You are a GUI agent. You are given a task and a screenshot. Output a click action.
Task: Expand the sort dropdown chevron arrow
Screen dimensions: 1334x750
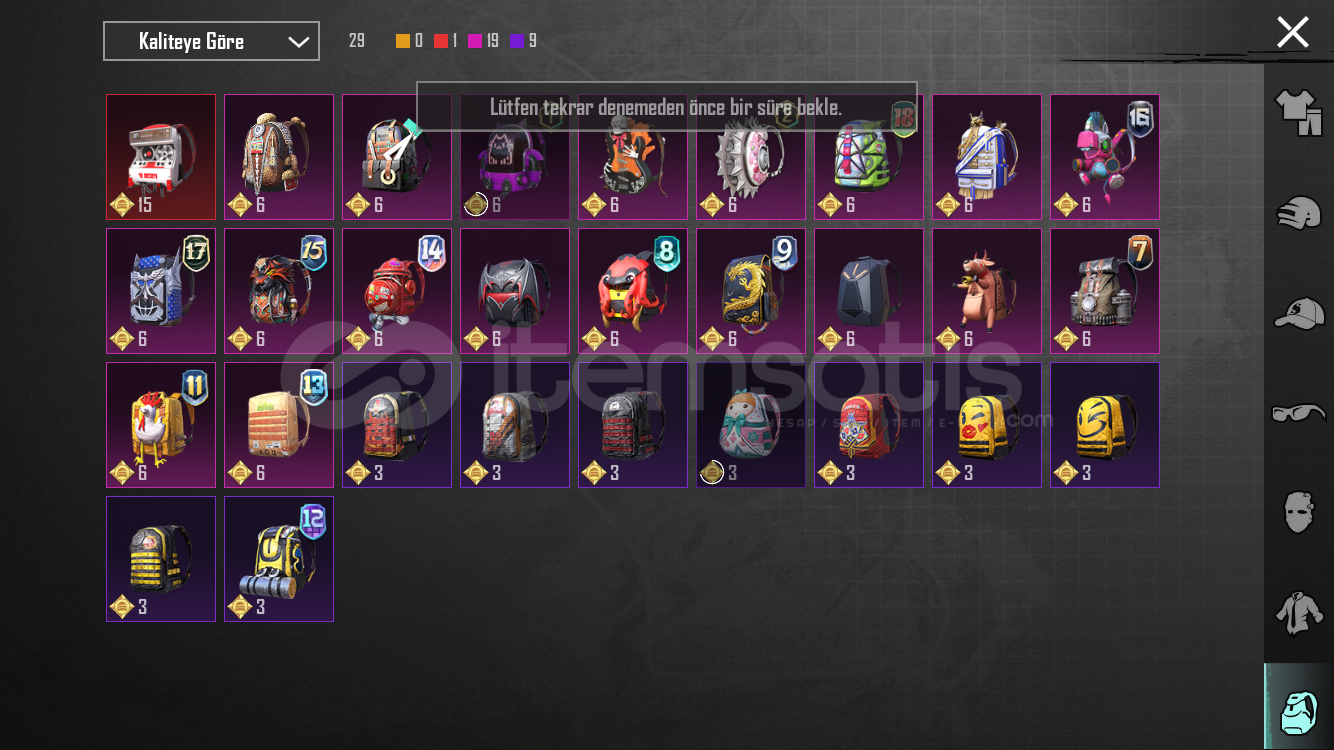(298, 42)
